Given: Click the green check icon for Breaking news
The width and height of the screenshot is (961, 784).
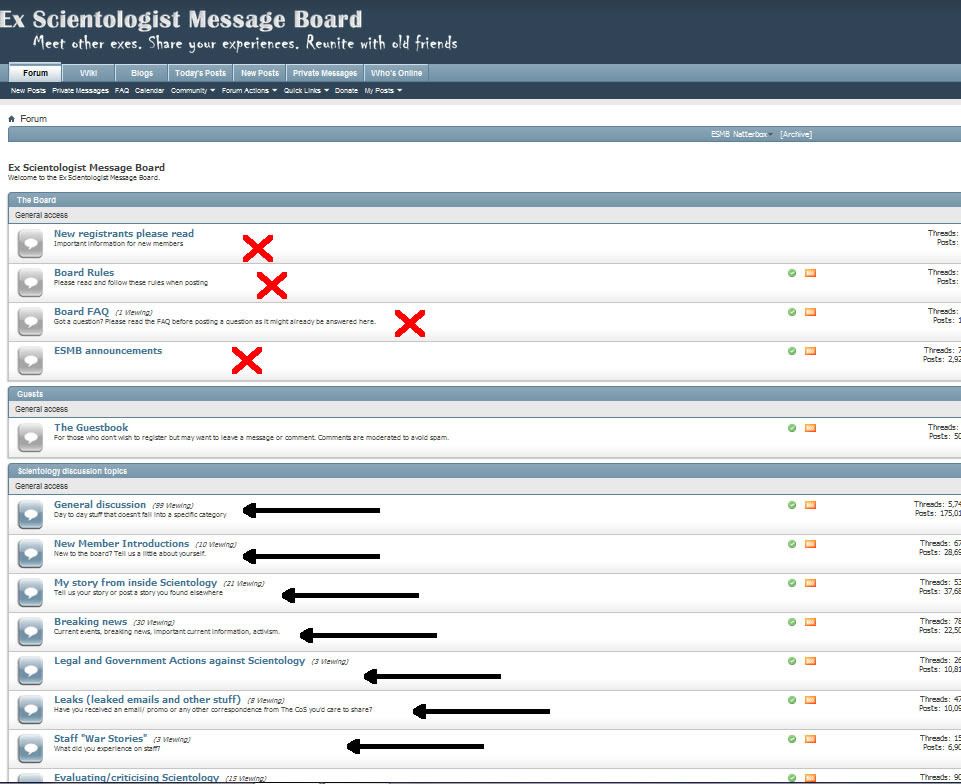Looking at the screenshot, I should [x=792, y=622].
